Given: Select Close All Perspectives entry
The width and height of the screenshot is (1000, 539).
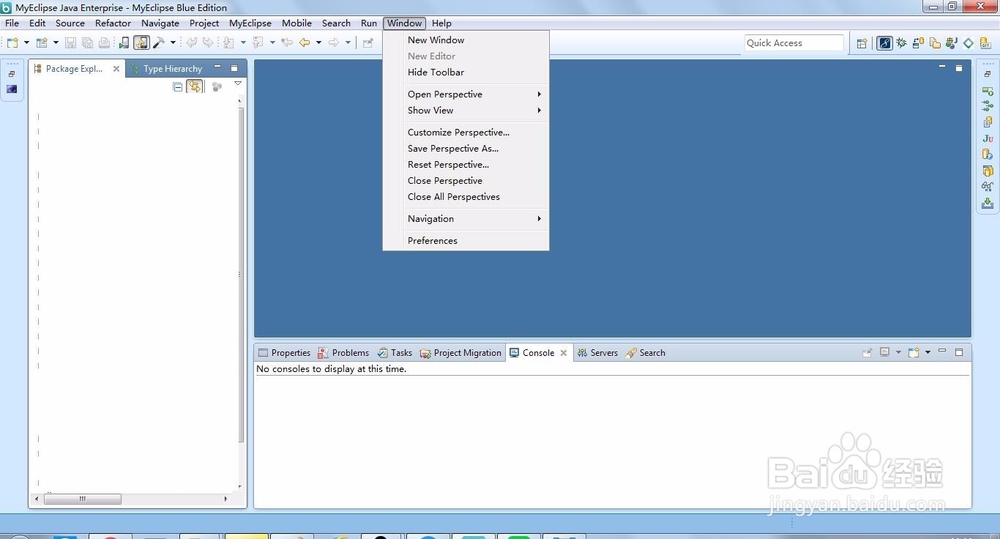Looking at the screenshot, I should click(x=466, y=196).
